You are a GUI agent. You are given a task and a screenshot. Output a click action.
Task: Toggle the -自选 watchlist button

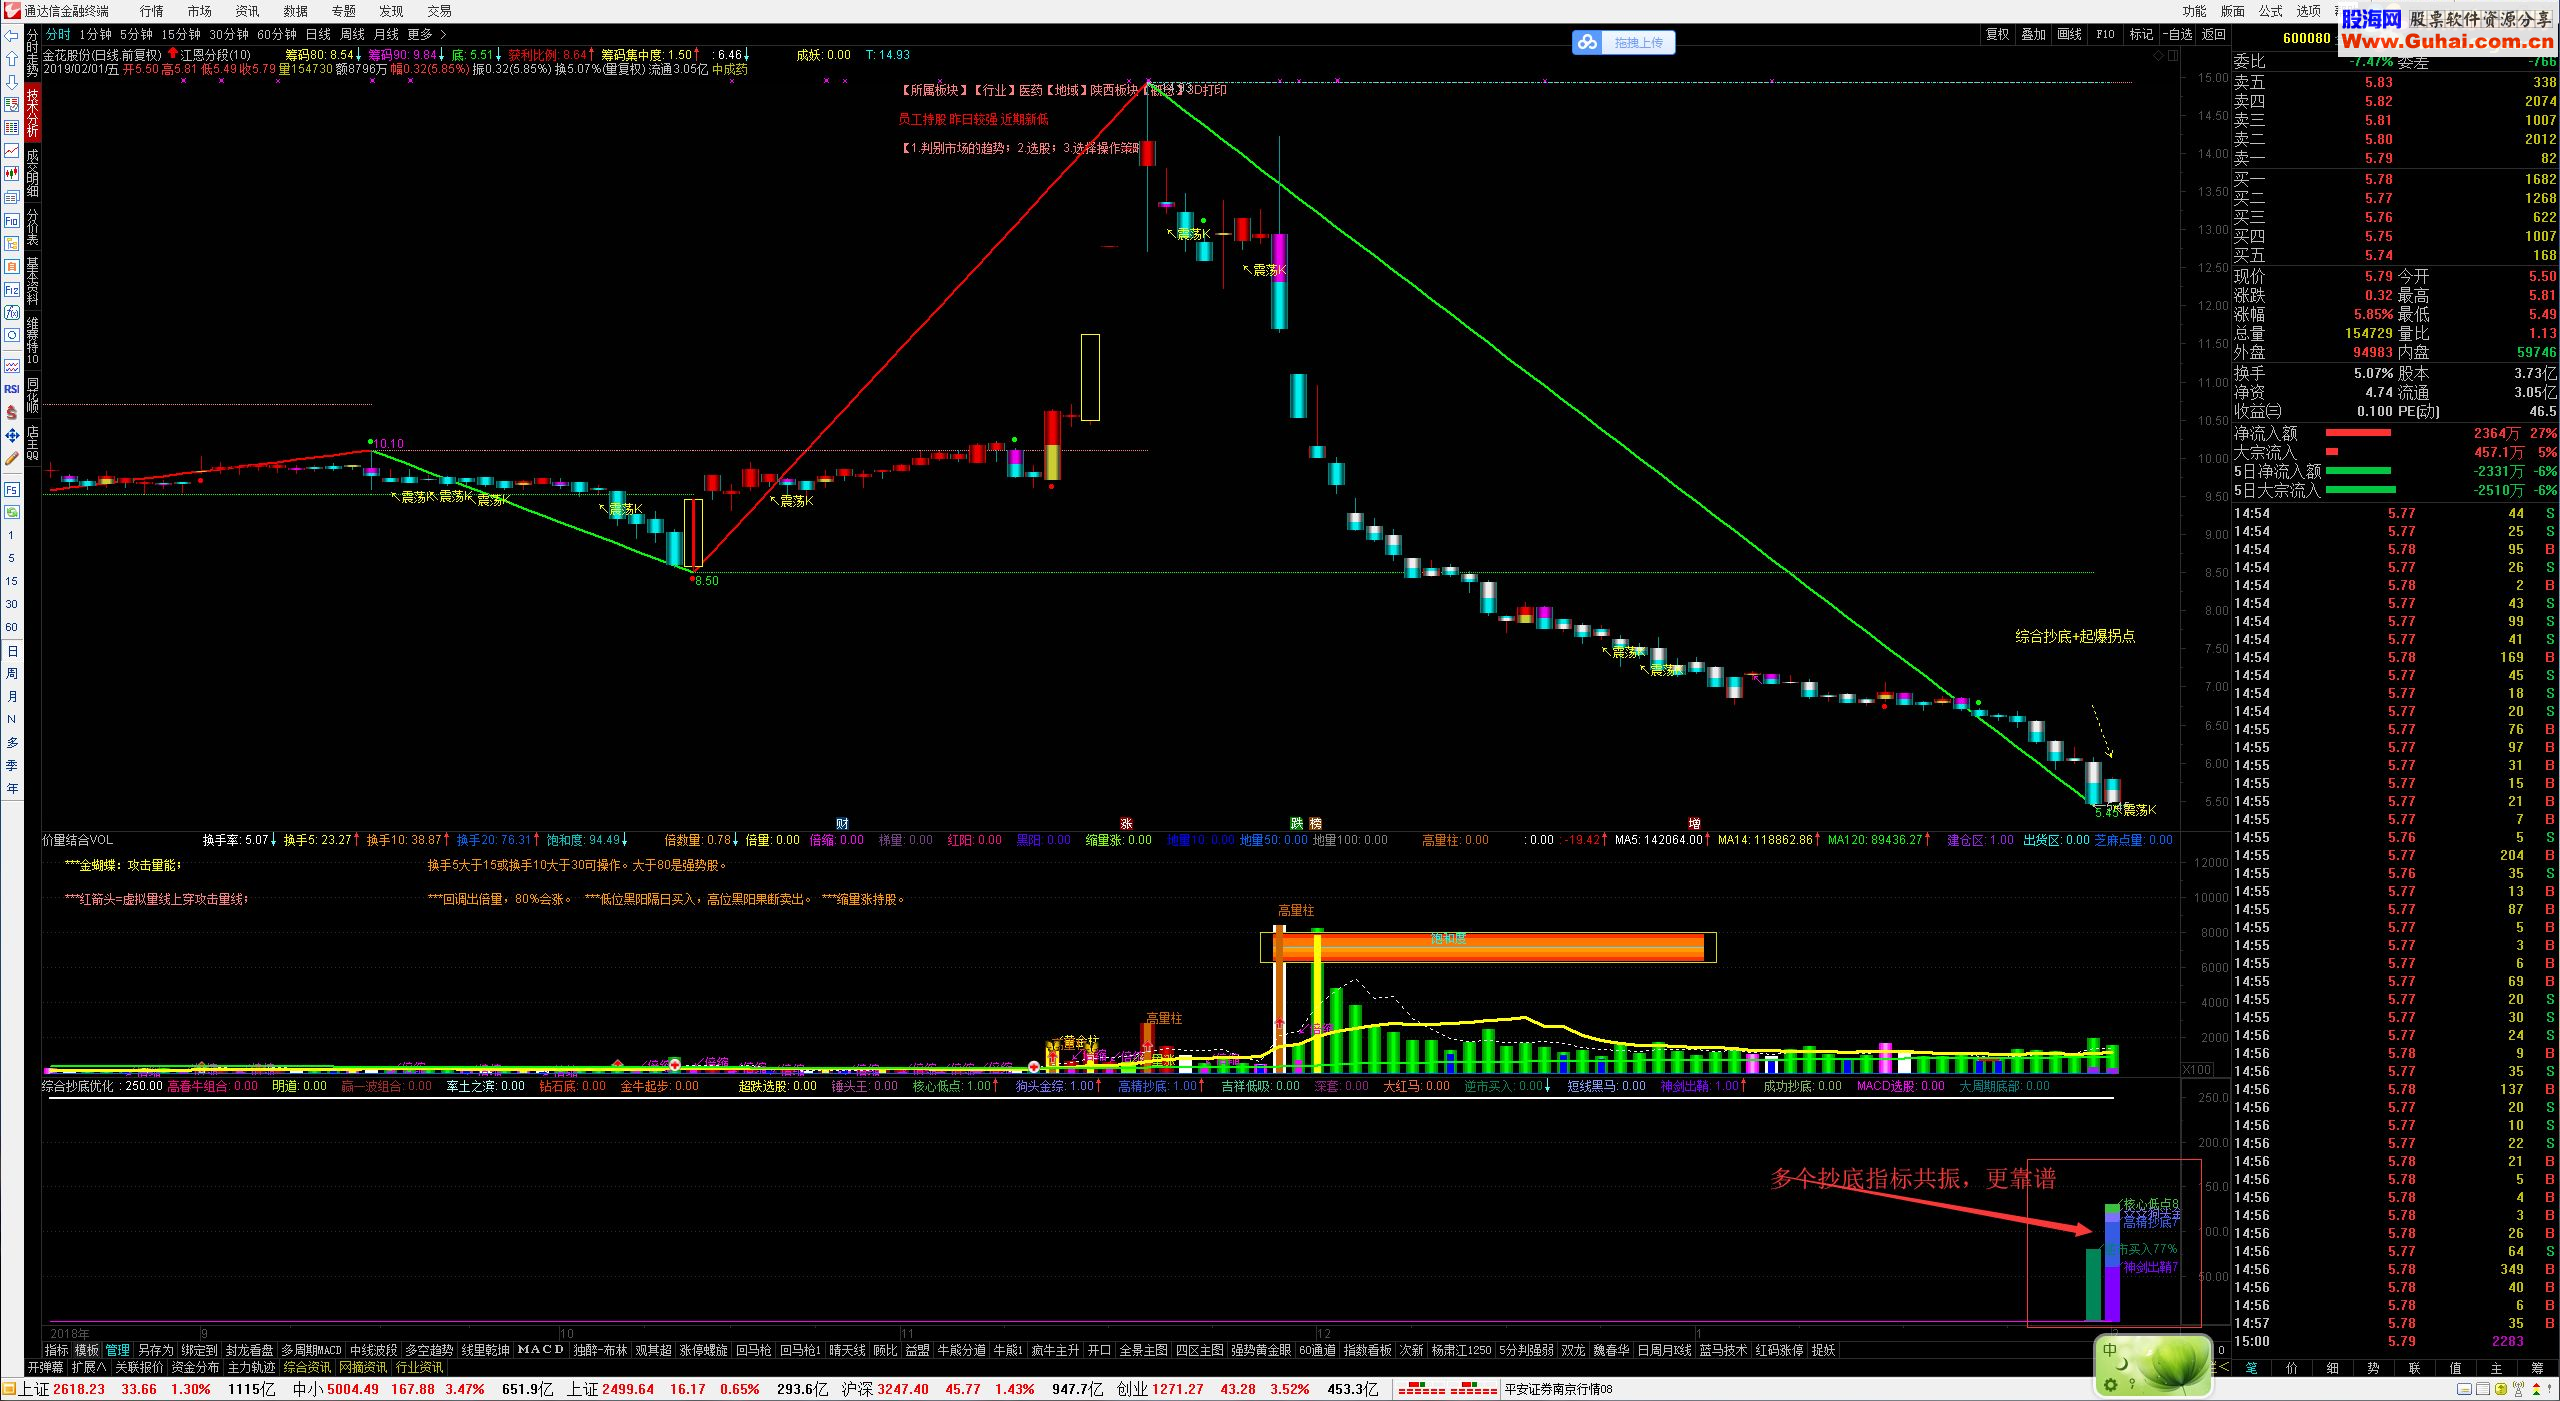point(2177,34)
